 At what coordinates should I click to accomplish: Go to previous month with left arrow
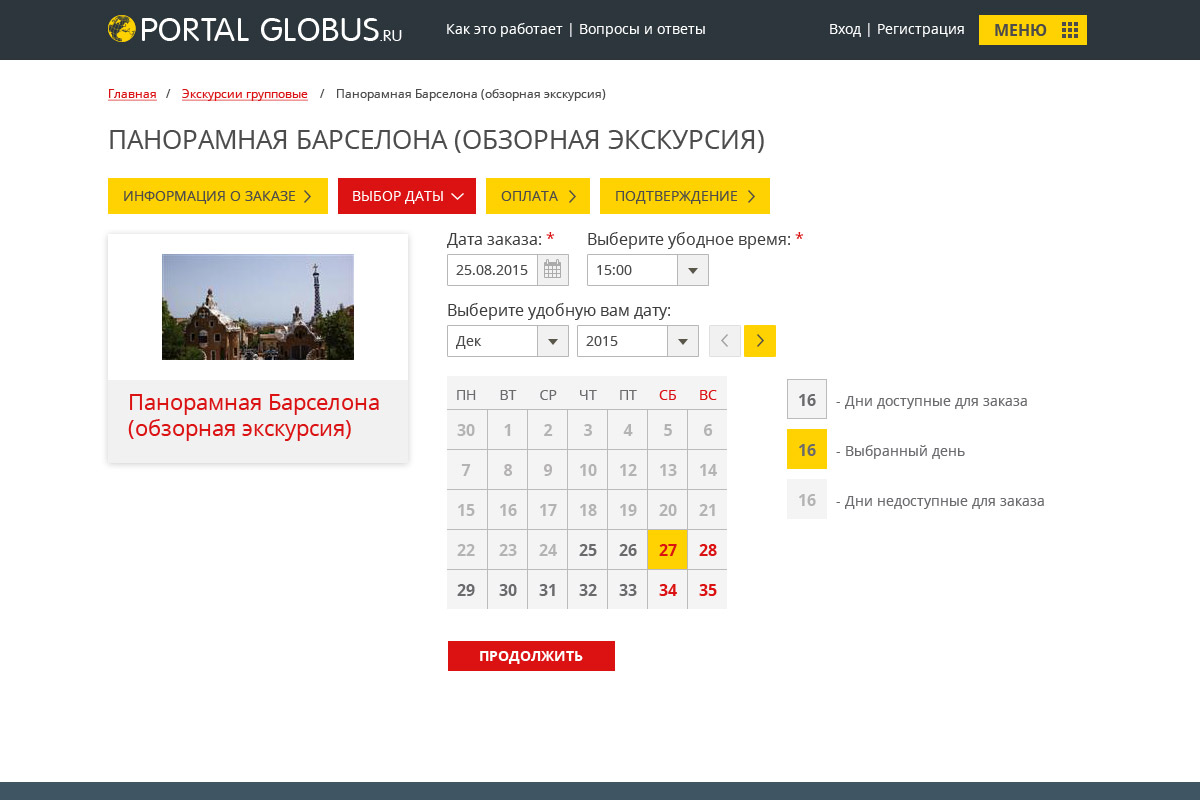(x=725, y=341)
